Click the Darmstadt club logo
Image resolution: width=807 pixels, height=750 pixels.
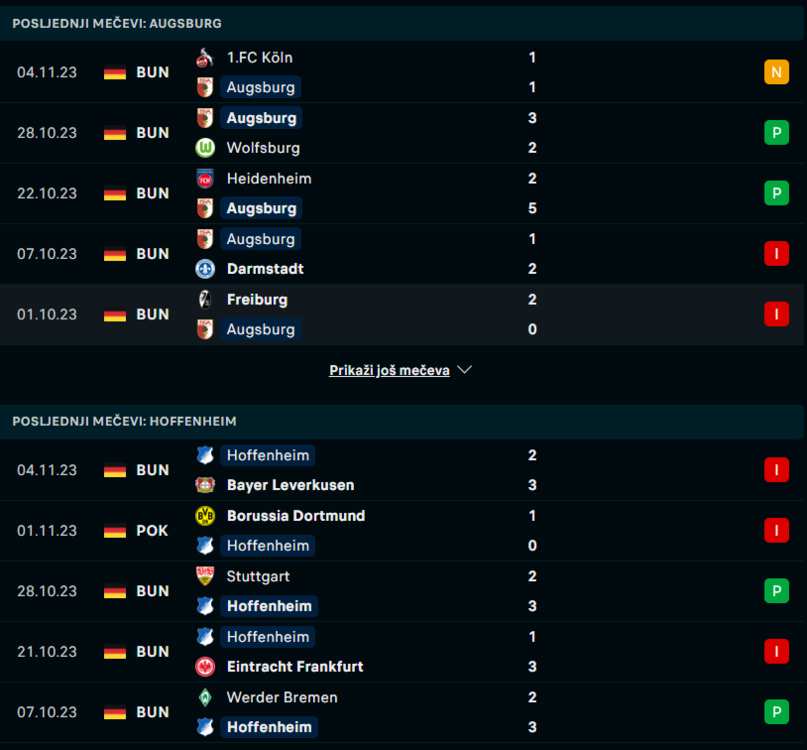pyautogui.click(x=205, y=269)
